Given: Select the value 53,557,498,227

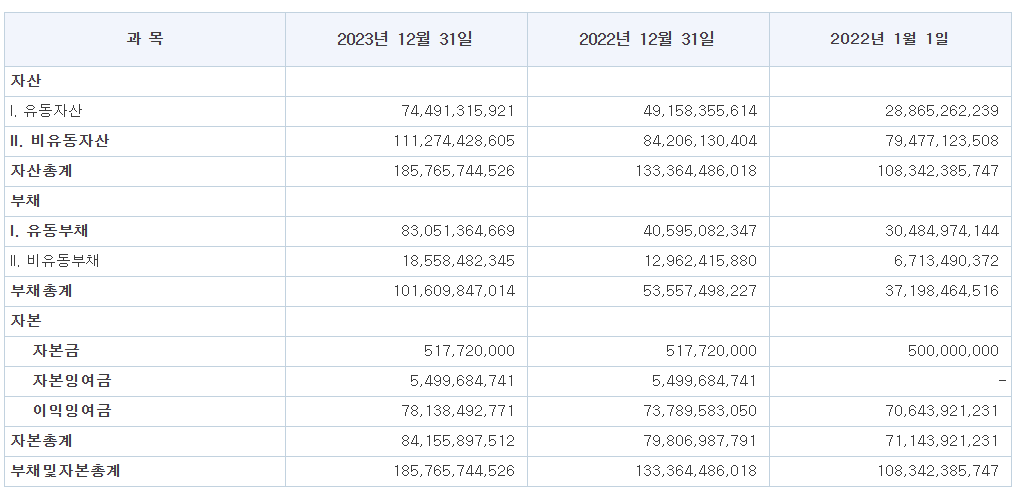Looking at the screenshot, I should click(x=700, y=291).
